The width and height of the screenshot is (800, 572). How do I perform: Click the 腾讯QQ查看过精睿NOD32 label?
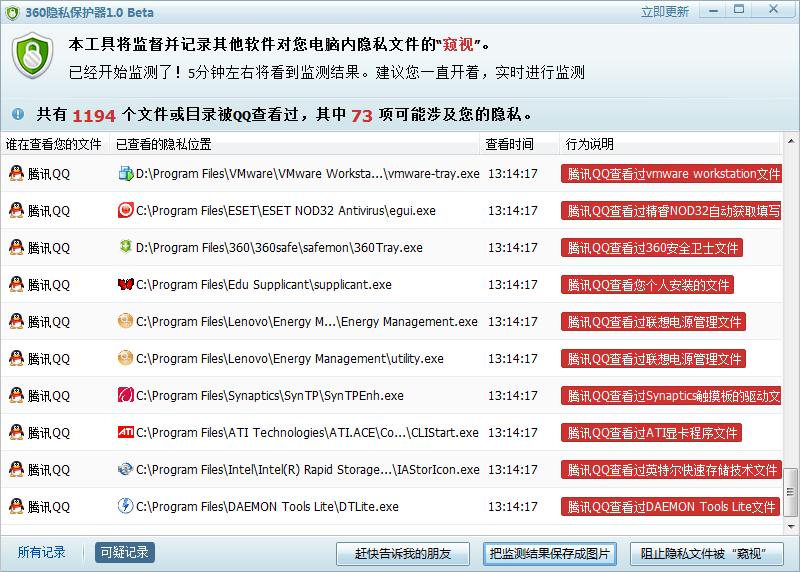[x=671, y=210]
